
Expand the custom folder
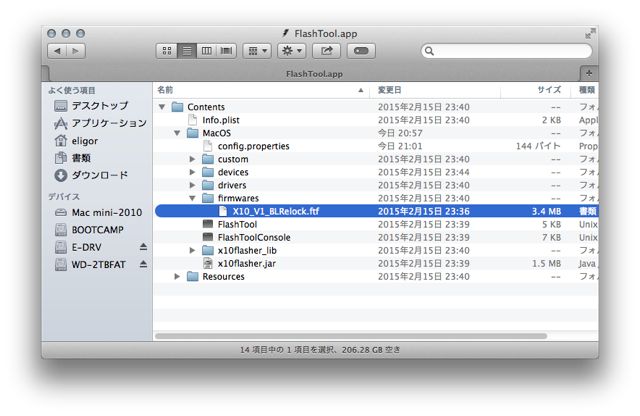point(192,159)
